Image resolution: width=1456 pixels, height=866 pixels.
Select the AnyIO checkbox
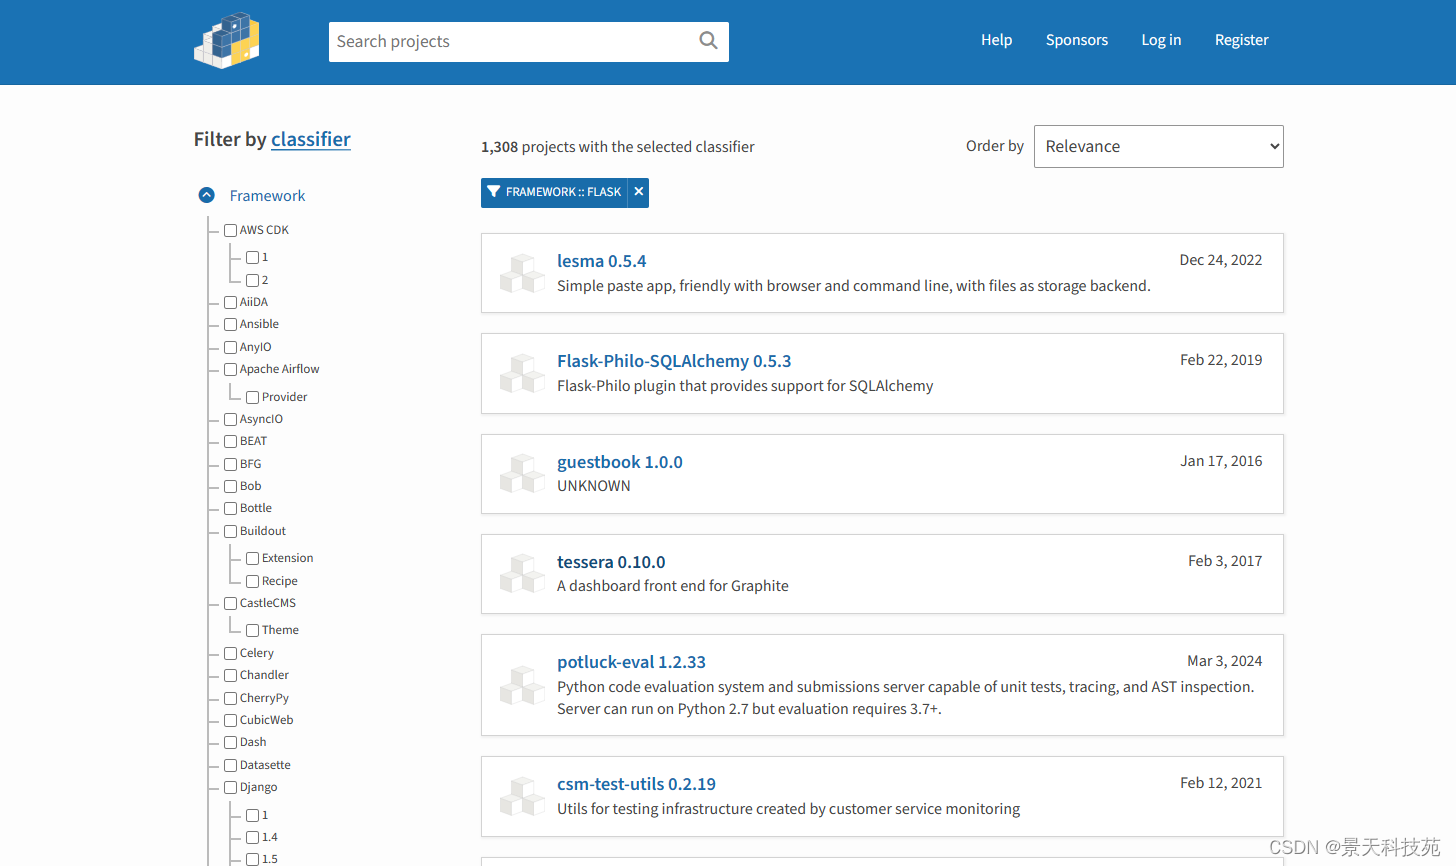pos(231,347)
